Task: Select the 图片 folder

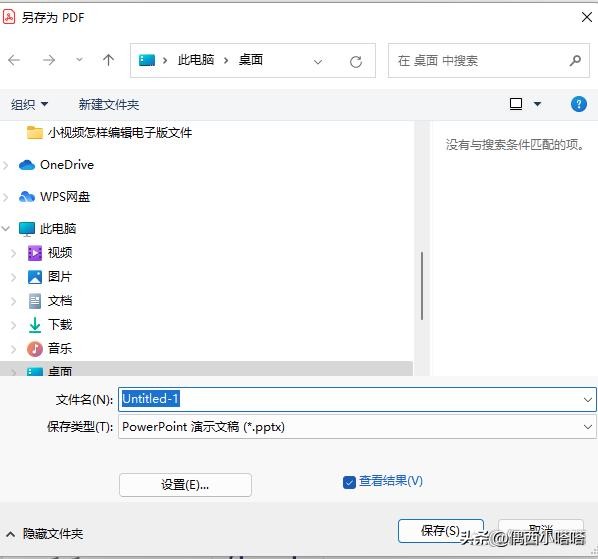Action: 50,277
